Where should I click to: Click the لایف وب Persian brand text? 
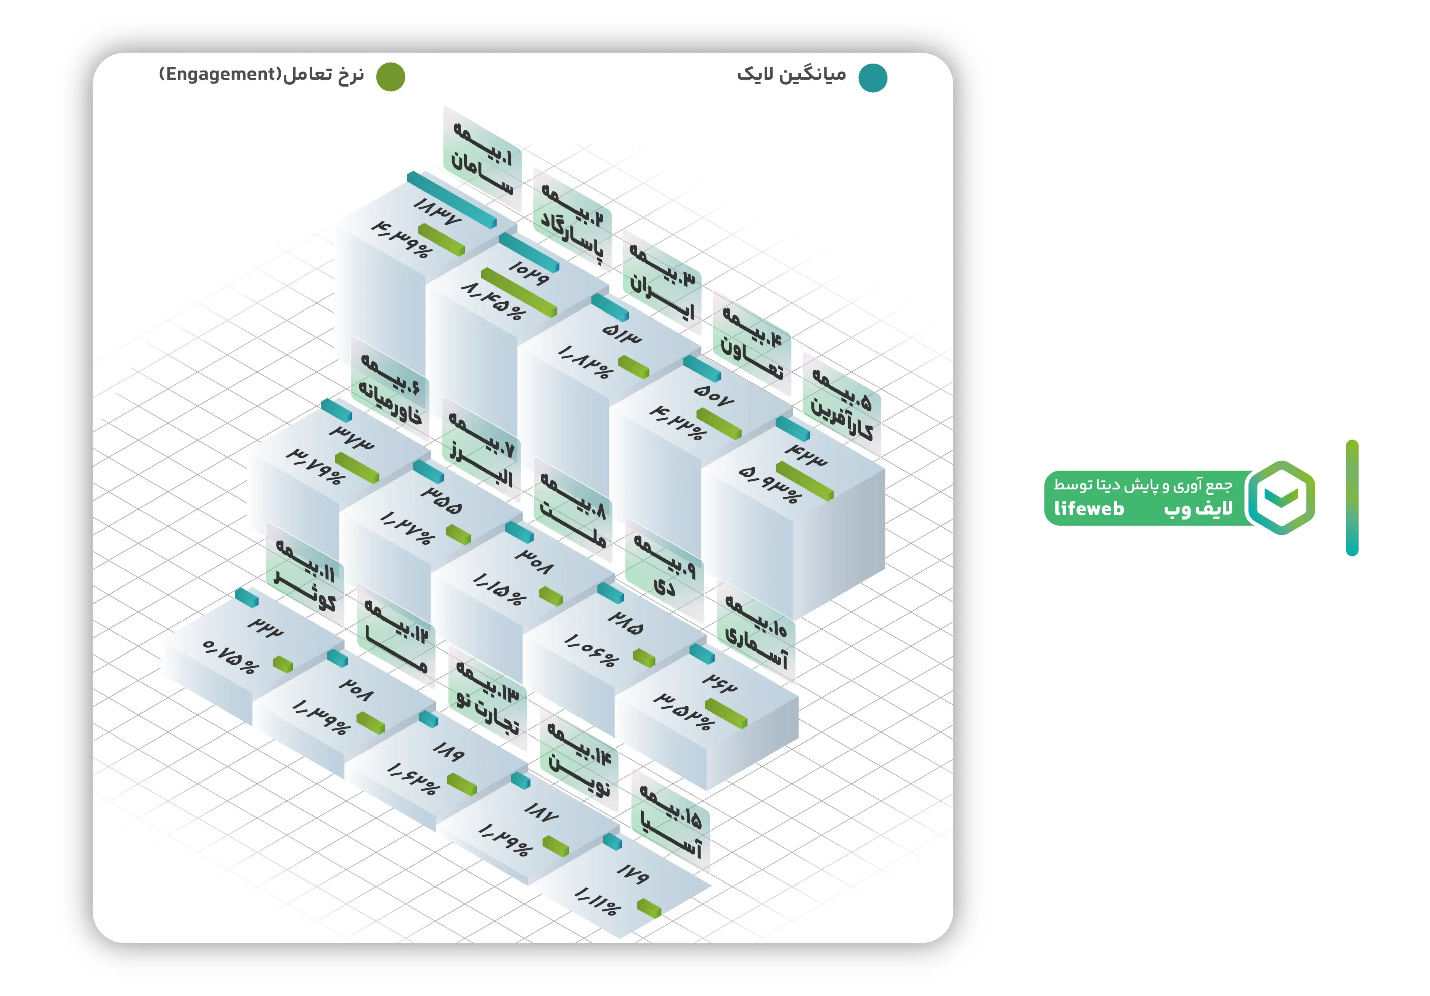[x=1198, y=509]
